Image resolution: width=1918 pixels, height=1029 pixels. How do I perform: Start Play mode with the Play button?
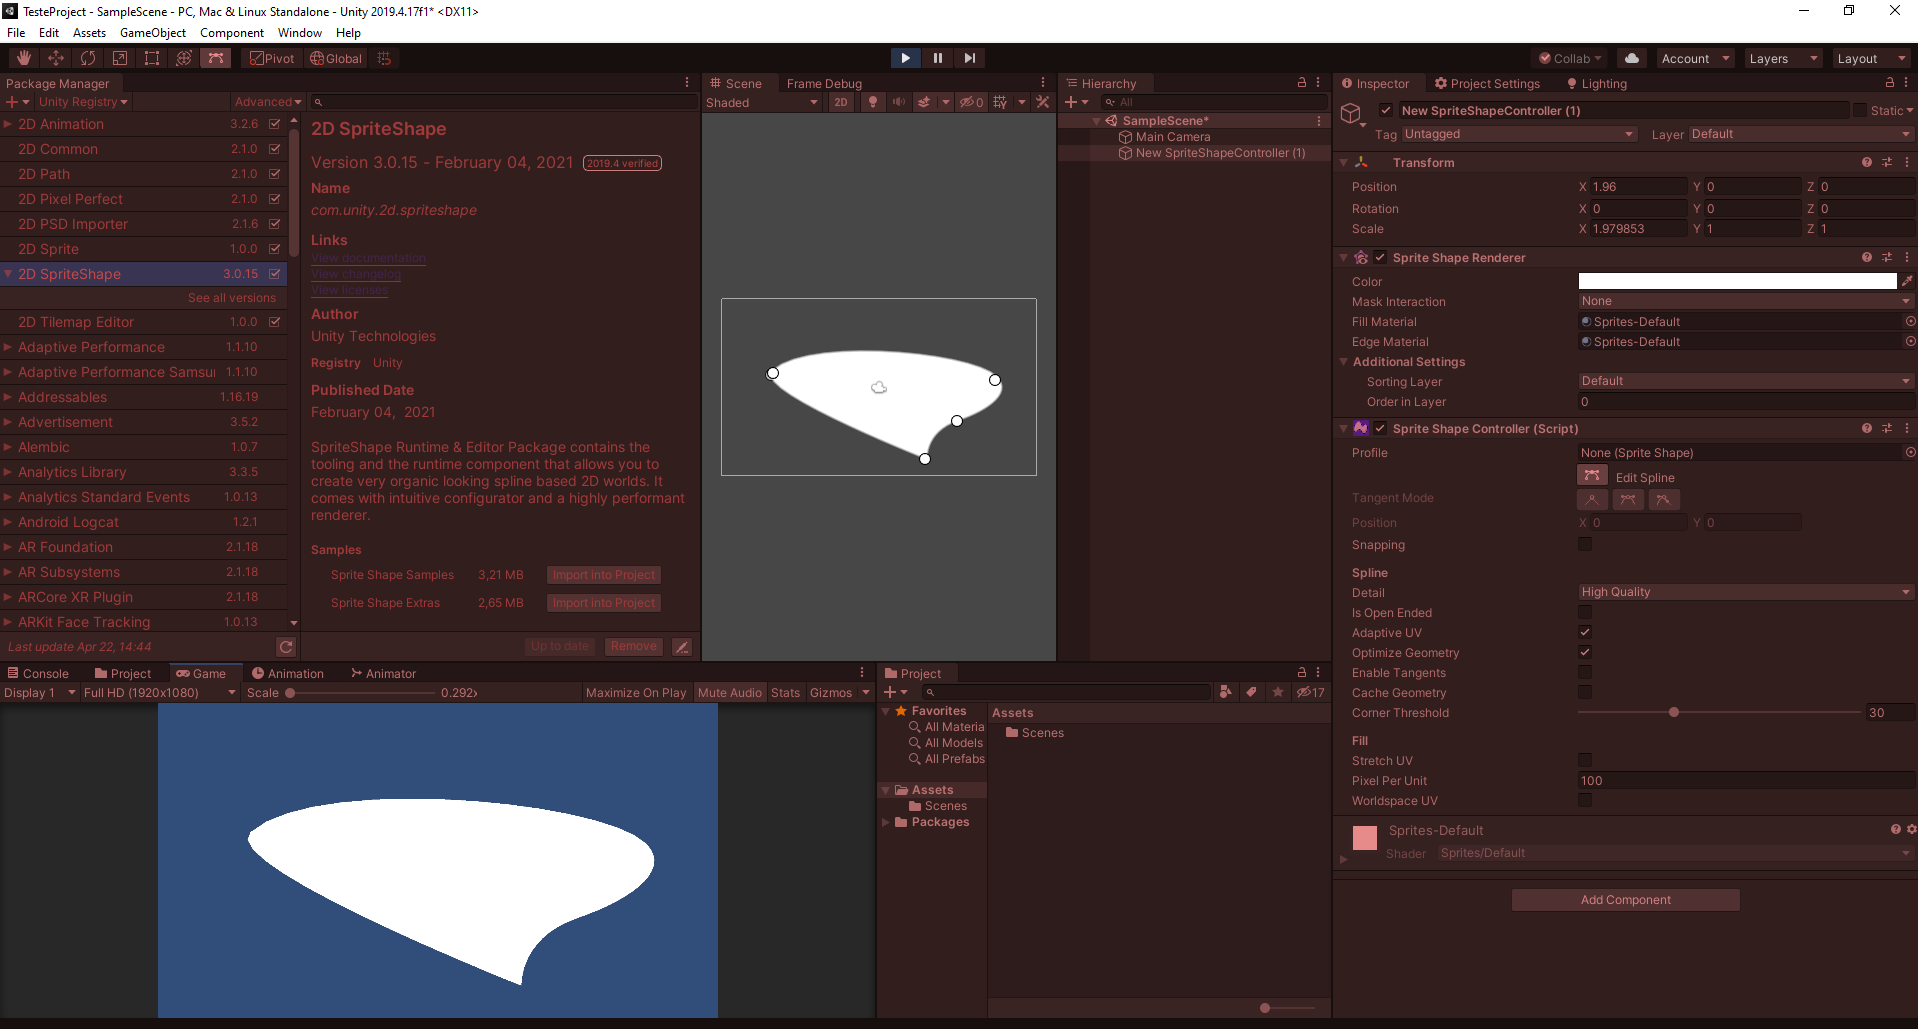click(905, 58)
